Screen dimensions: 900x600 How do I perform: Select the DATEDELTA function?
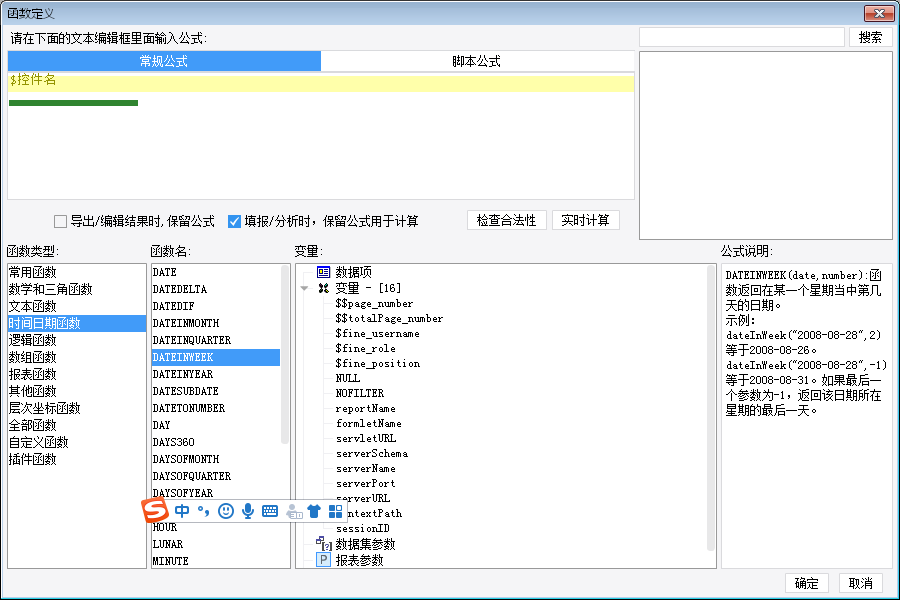216,289
